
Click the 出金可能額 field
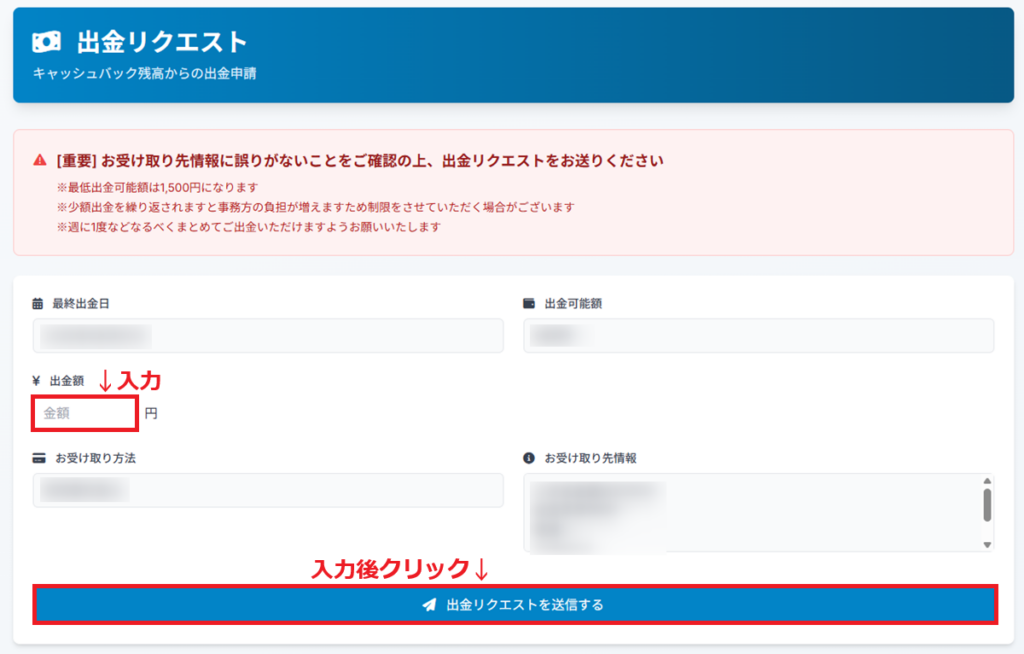click(758, 336)
